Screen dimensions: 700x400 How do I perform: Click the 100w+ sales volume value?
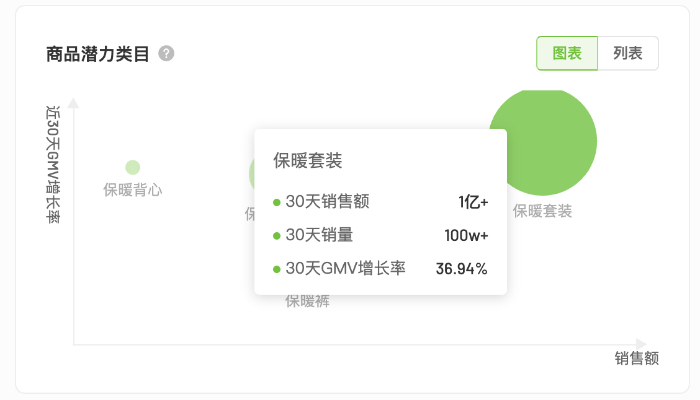pyautogui.click(x=466, y=235)
